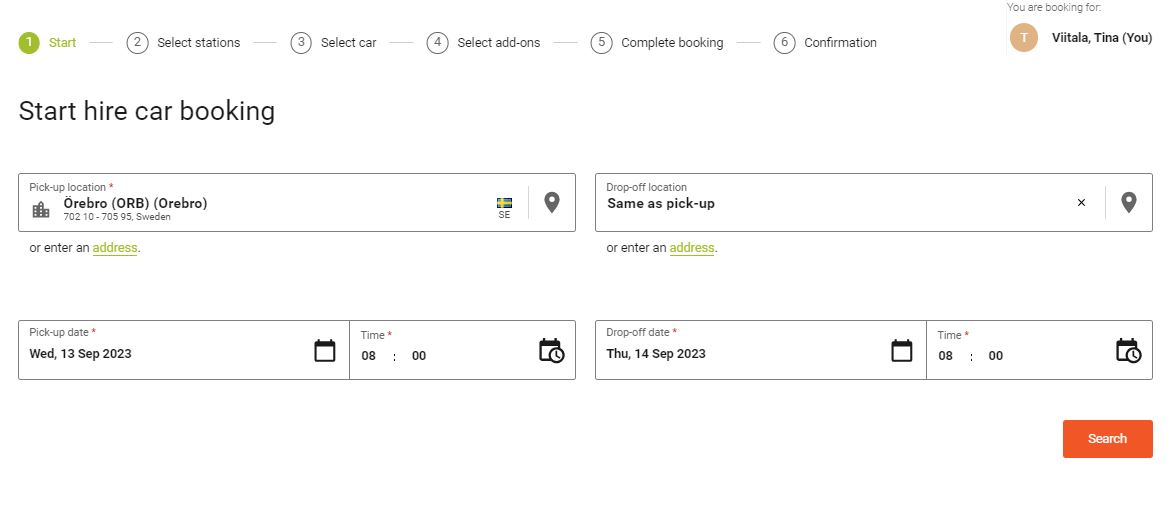The height and width of the screenshot is (505, 1172).
Task: Click the pick-up date field Wed, 13 Sep 2023
Action: (x=184, y=350)
